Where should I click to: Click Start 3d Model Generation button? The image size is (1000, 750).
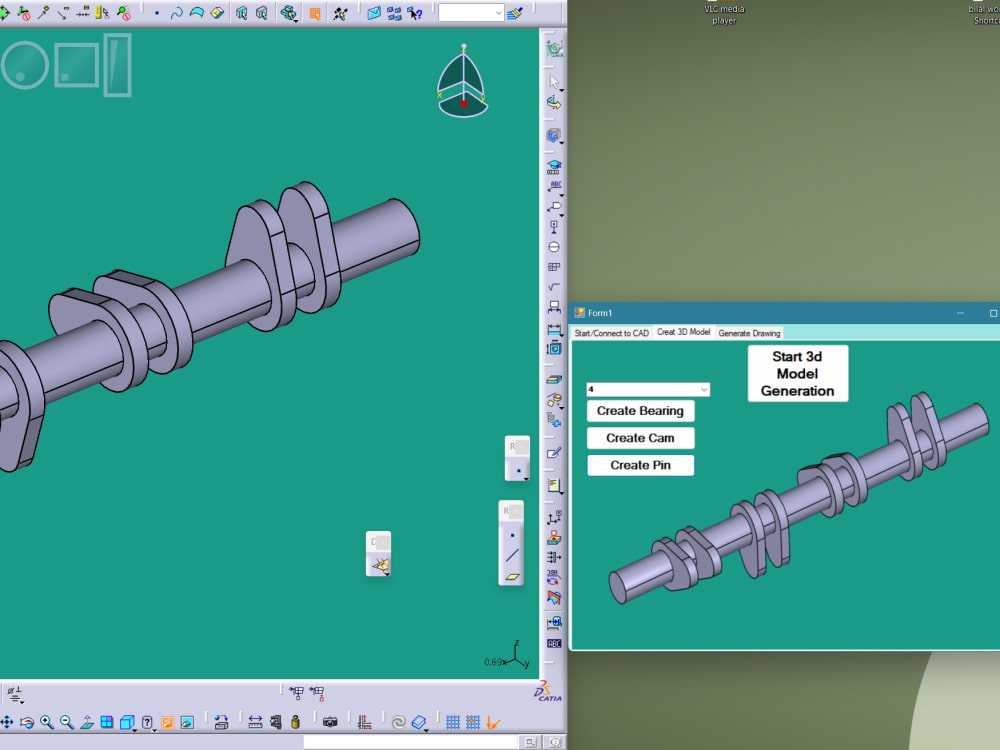point(798,374)
